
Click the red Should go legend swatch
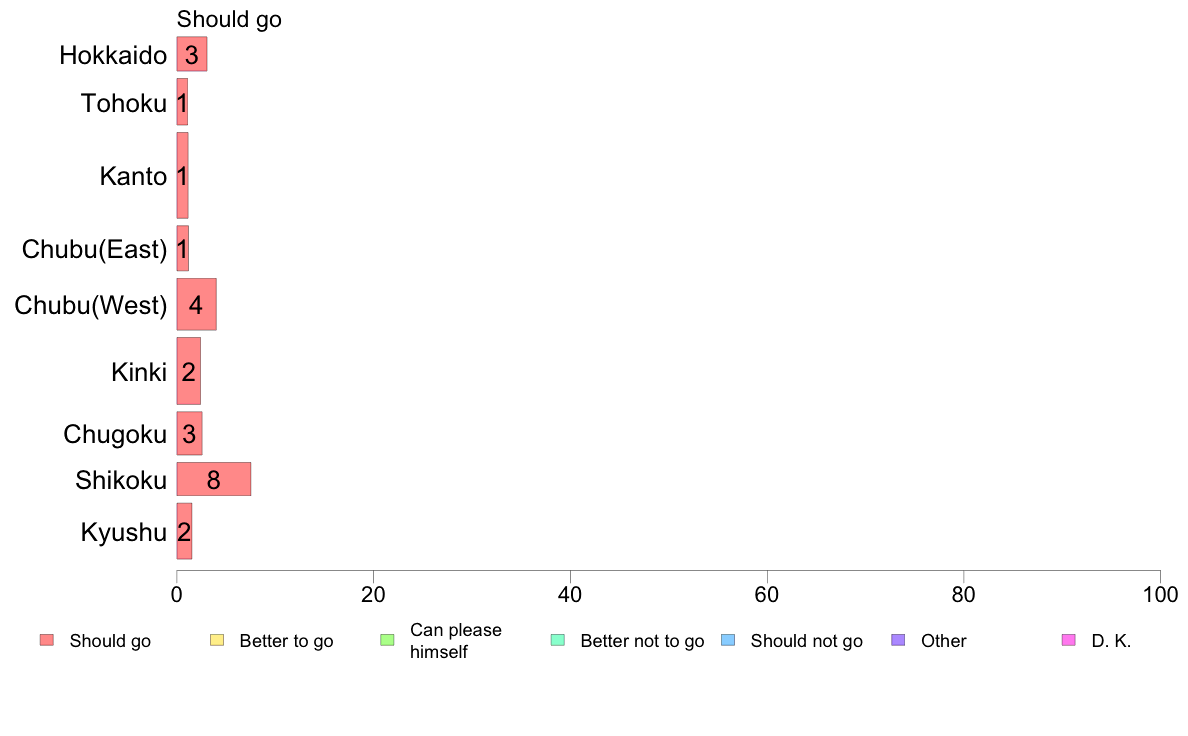point(47,640)
